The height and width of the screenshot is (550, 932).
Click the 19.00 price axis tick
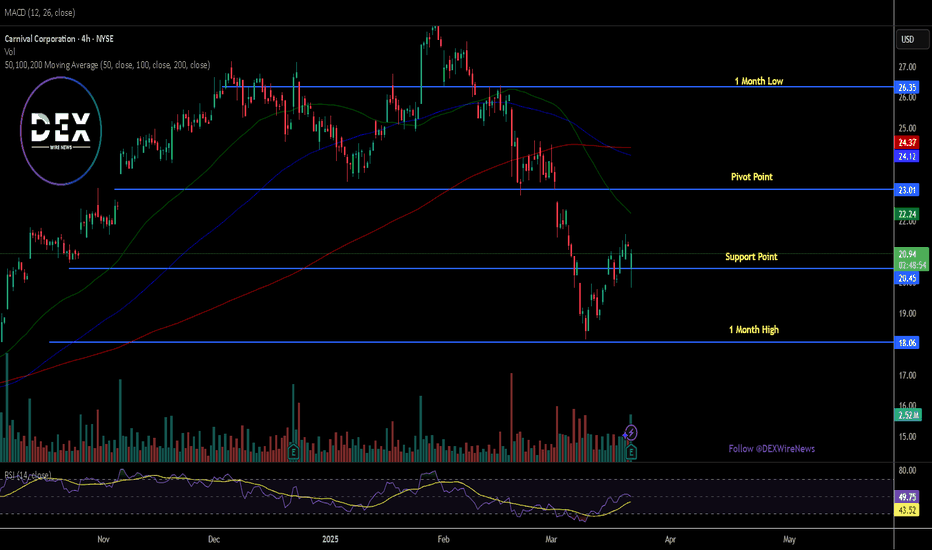click(907, 313)
